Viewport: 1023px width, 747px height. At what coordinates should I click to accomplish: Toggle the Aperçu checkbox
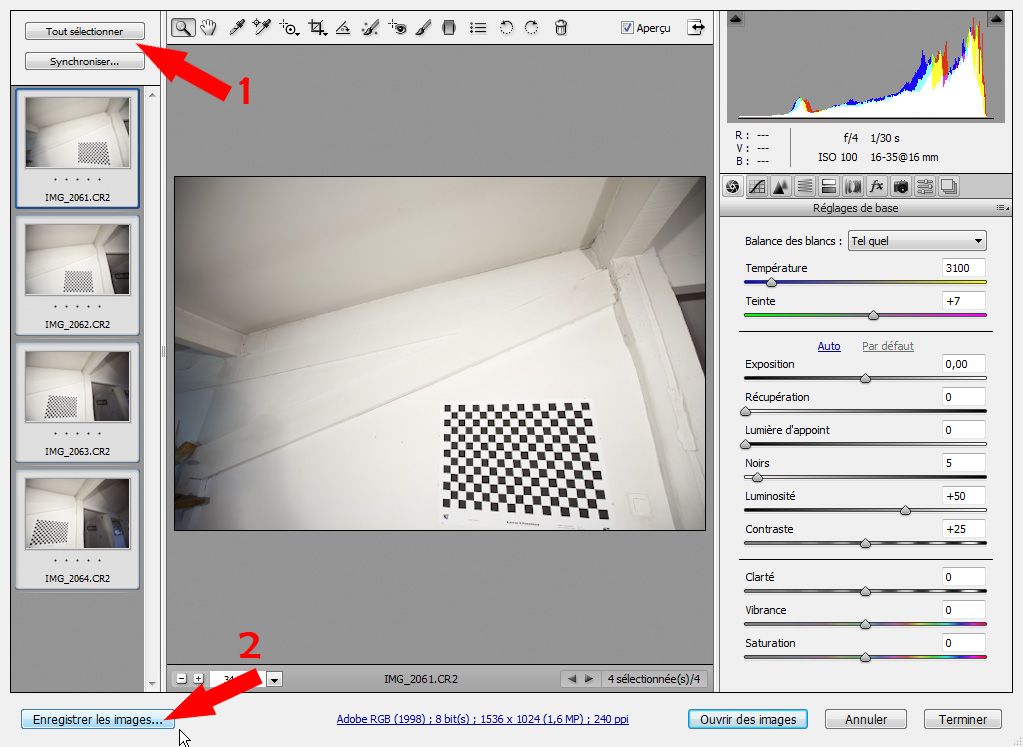coord(626,27)
